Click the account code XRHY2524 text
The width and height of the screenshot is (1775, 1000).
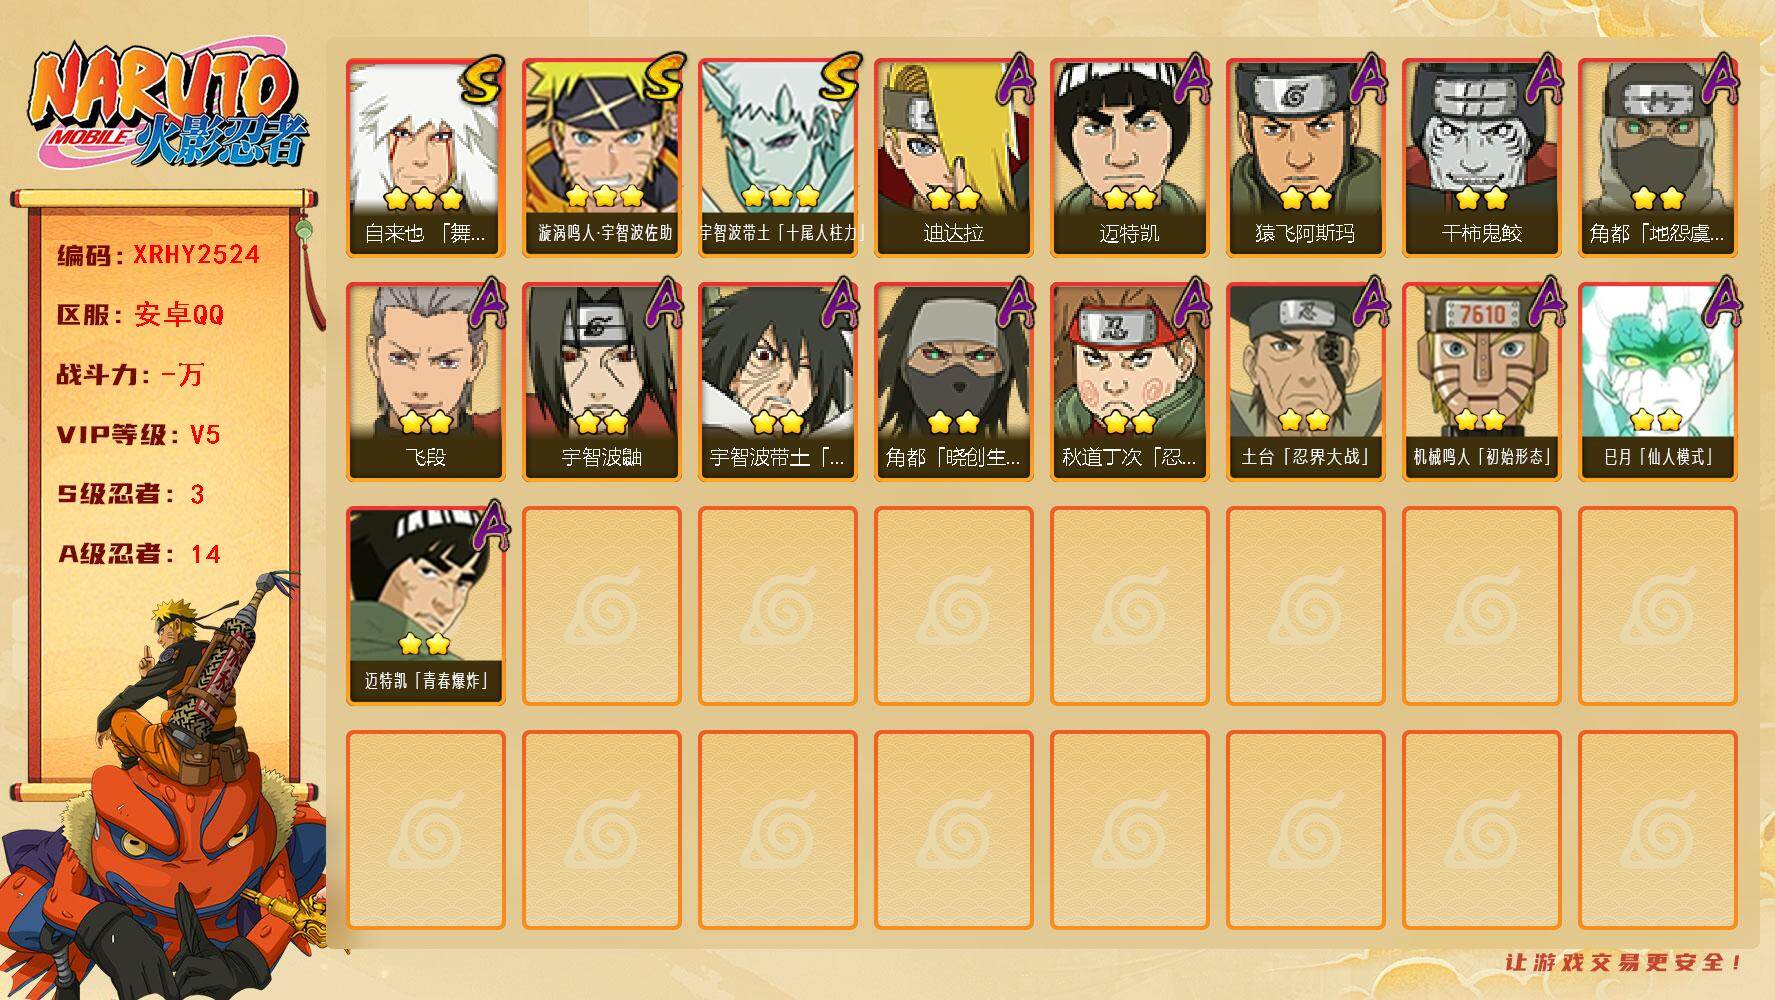(x=196, y=255)
